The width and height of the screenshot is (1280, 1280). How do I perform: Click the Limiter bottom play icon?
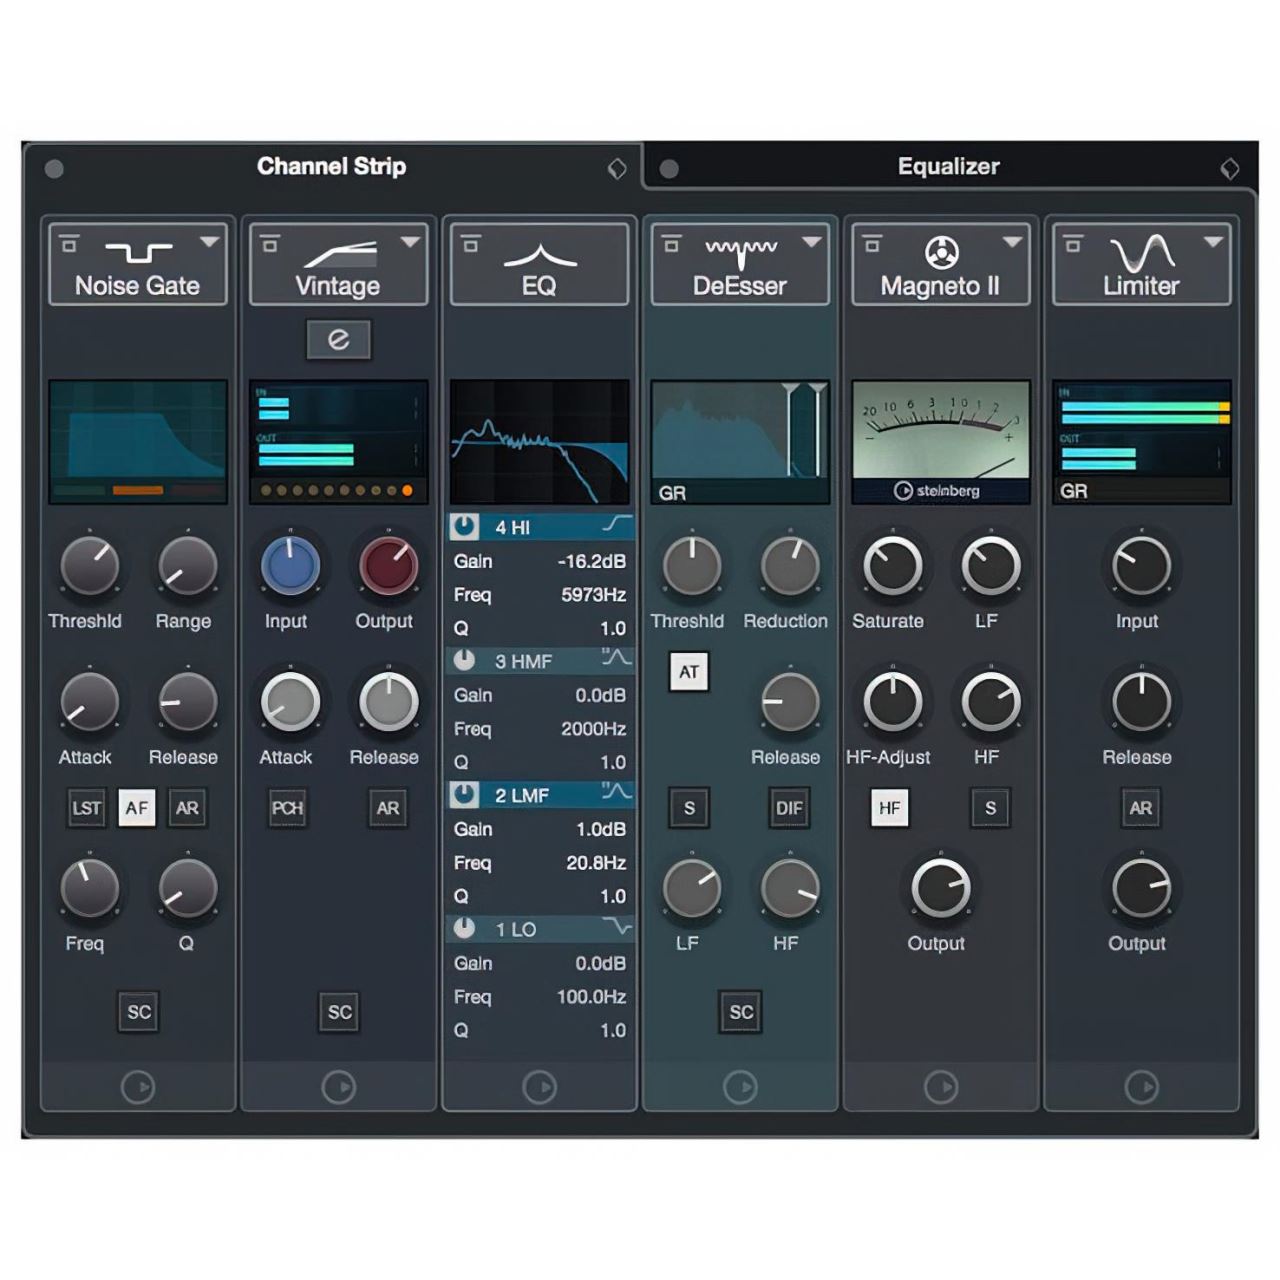point(1142,1087)
